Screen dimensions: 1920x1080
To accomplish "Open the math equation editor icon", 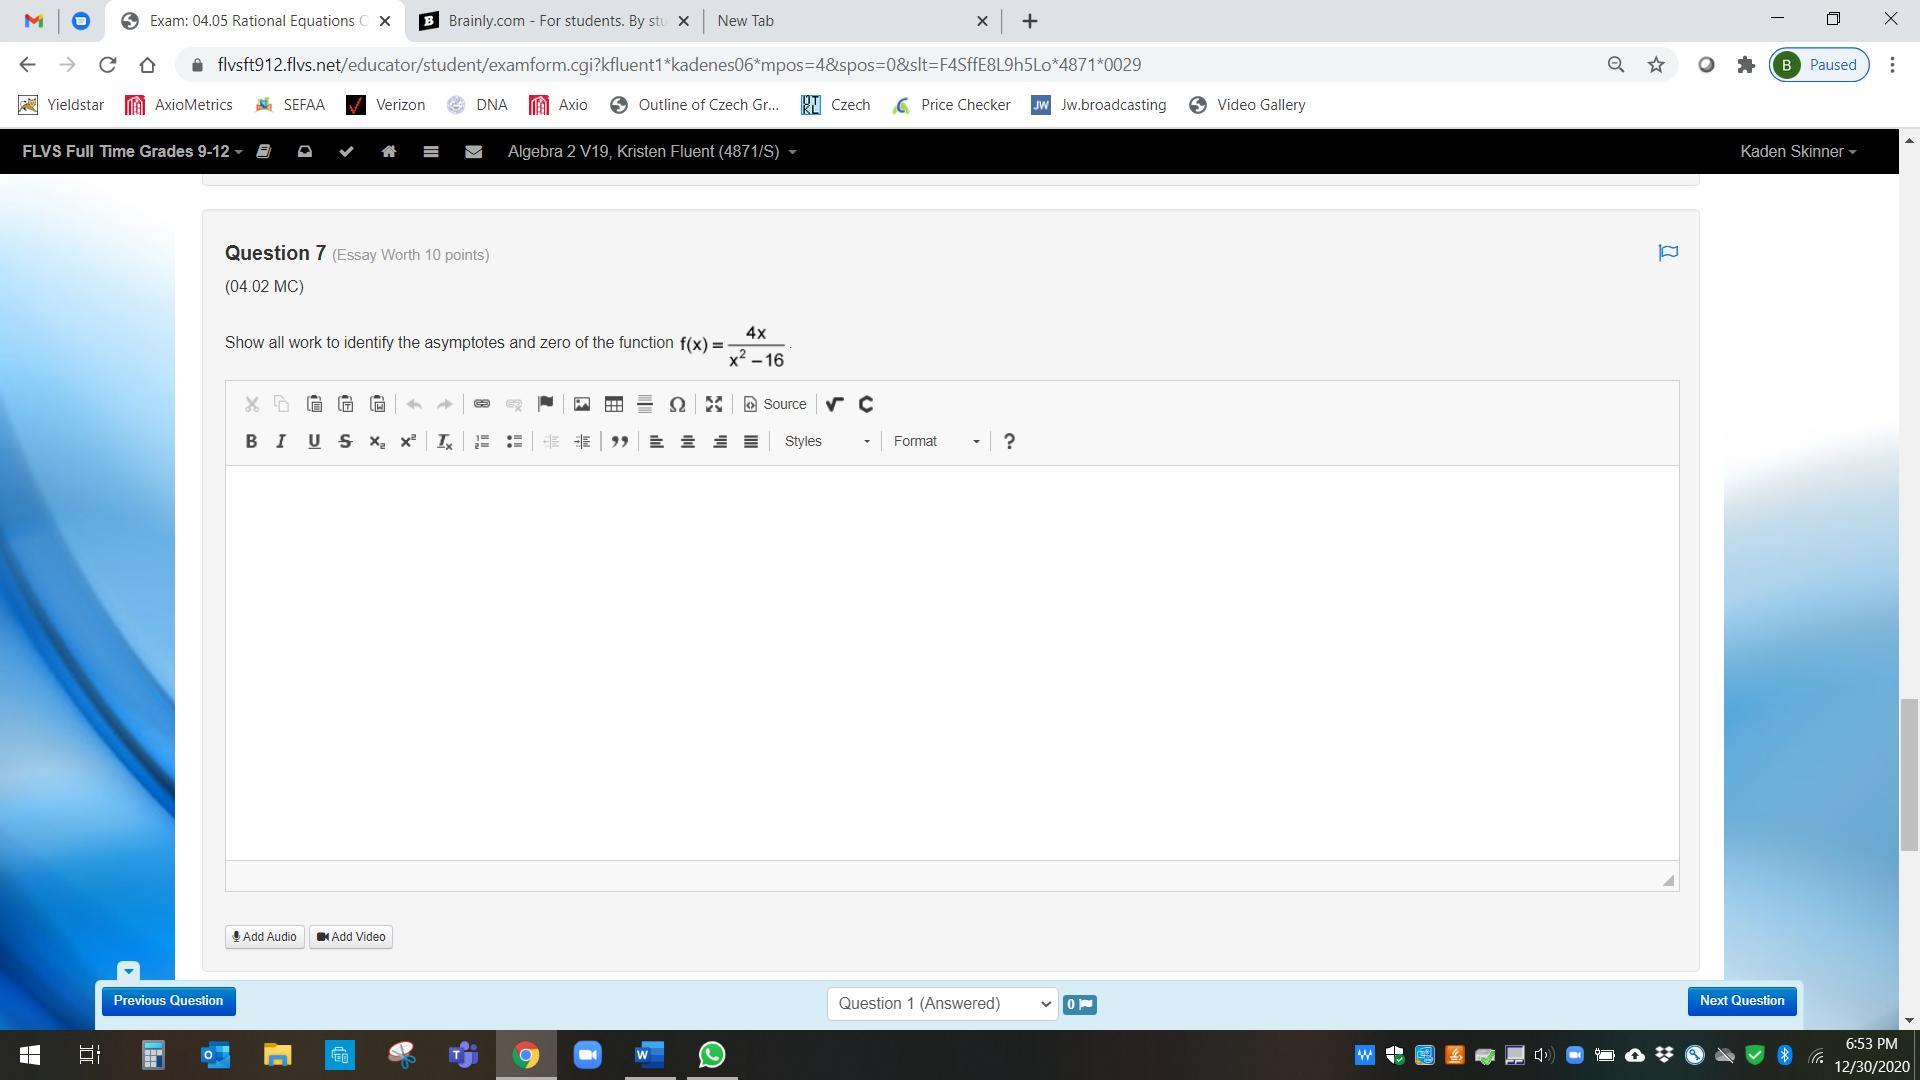I will (x=834, y=404).
